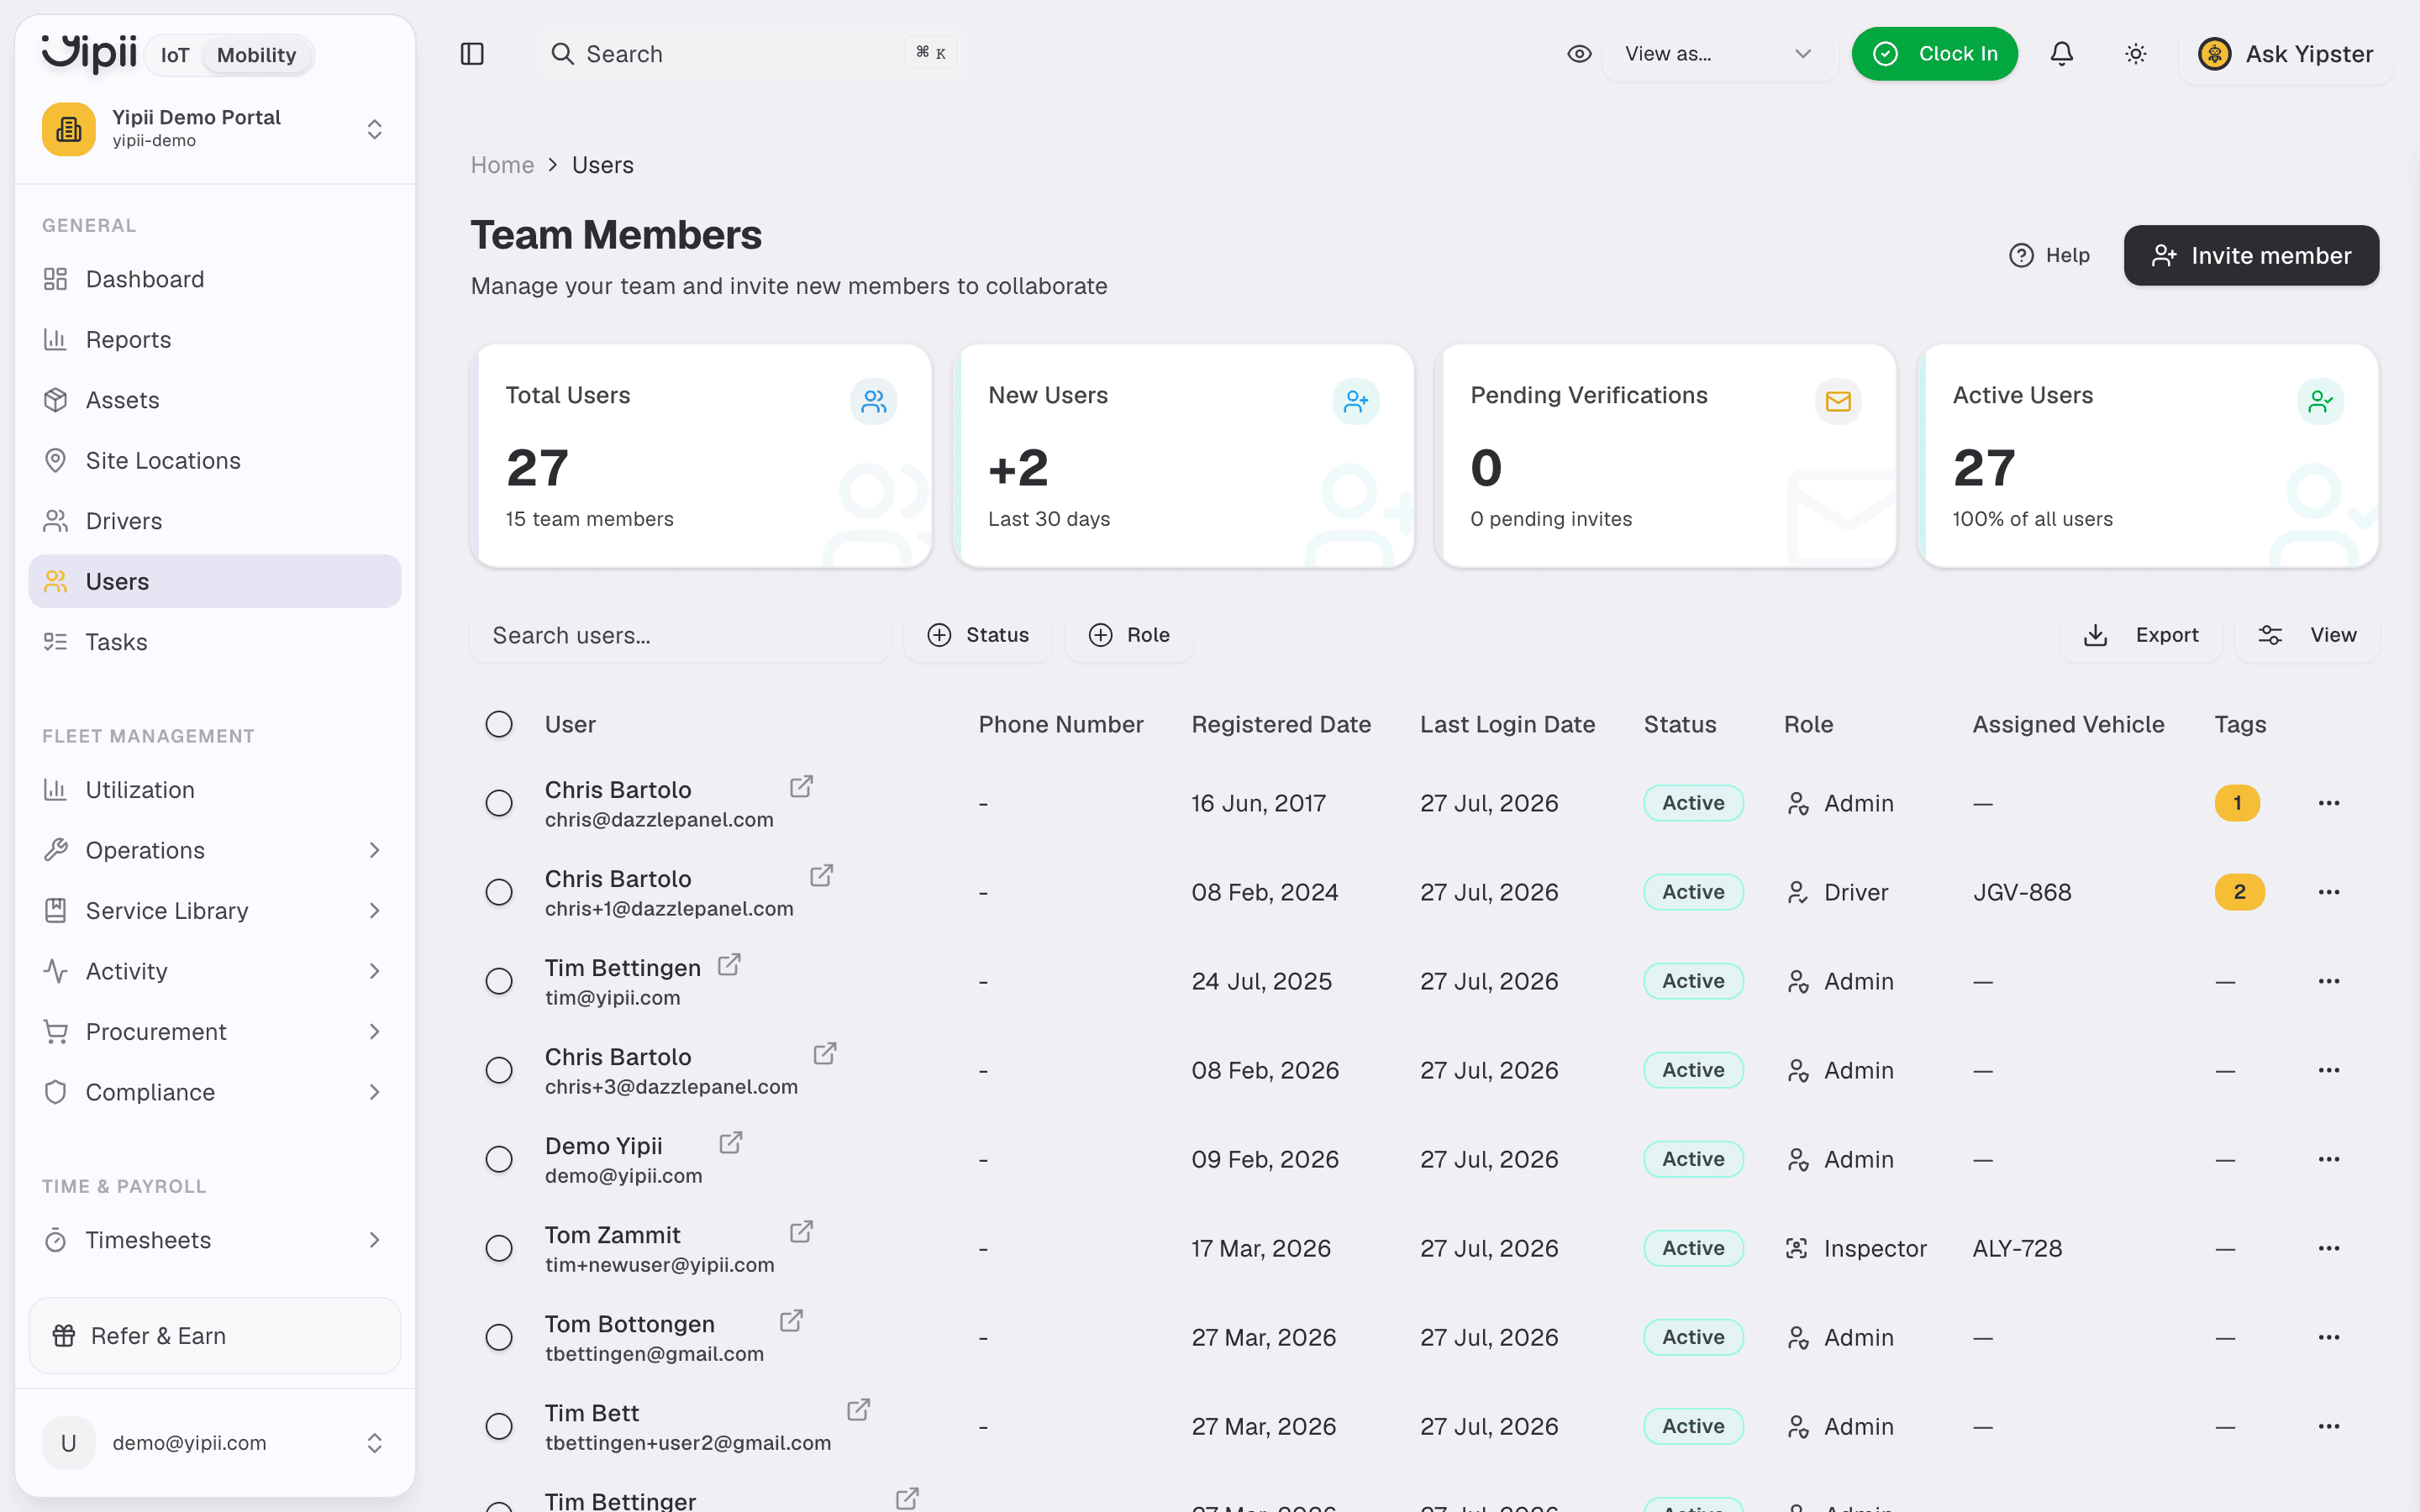Toggle the sidebar panel icon
Viewport: 2420px width, 1512px height.
click(472, 54)
